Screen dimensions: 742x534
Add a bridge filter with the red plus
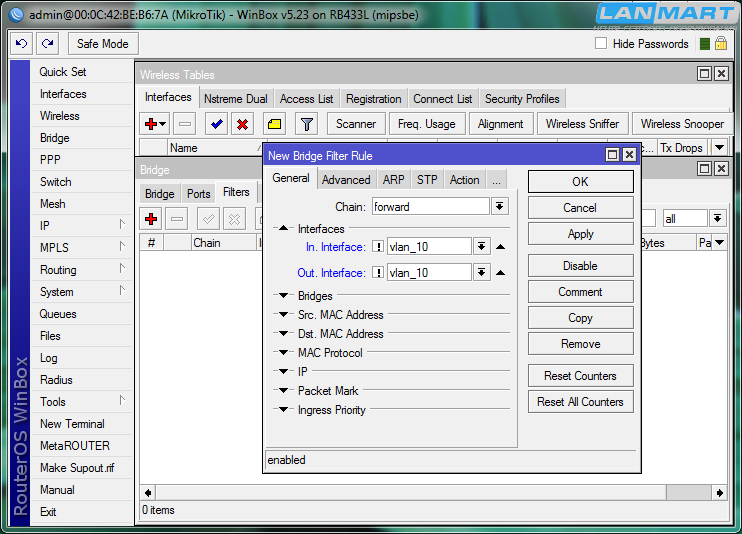[x=151, y=219]
